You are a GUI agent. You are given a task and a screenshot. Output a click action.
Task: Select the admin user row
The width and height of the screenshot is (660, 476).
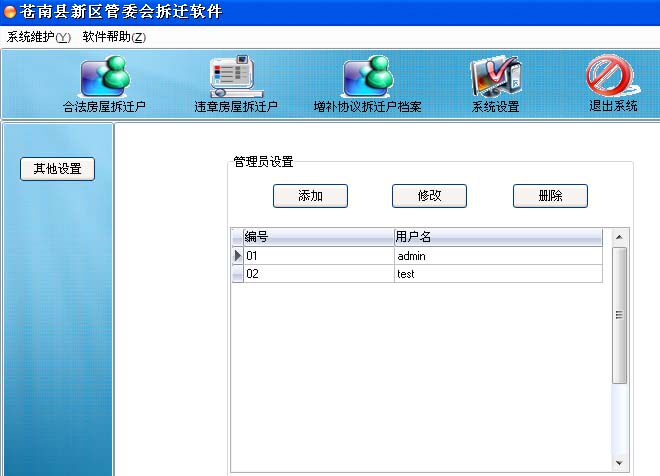click(498, 256)
